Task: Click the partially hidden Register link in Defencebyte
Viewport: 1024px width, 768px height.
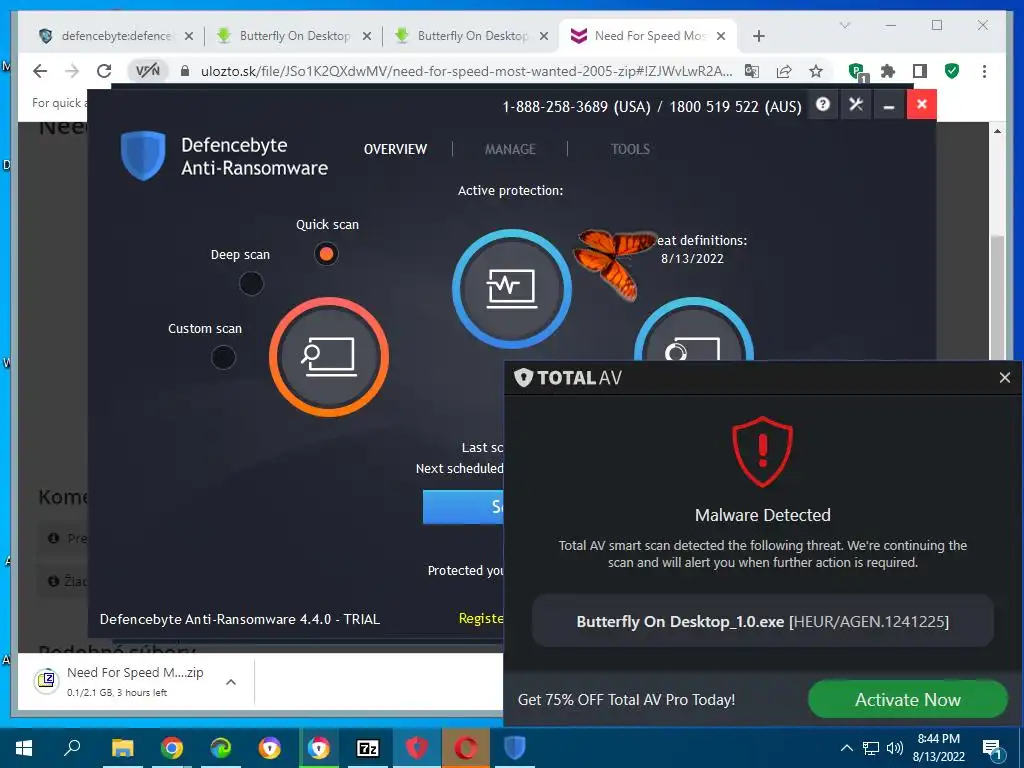Action: pyautogui.click(x=481, y=618)
